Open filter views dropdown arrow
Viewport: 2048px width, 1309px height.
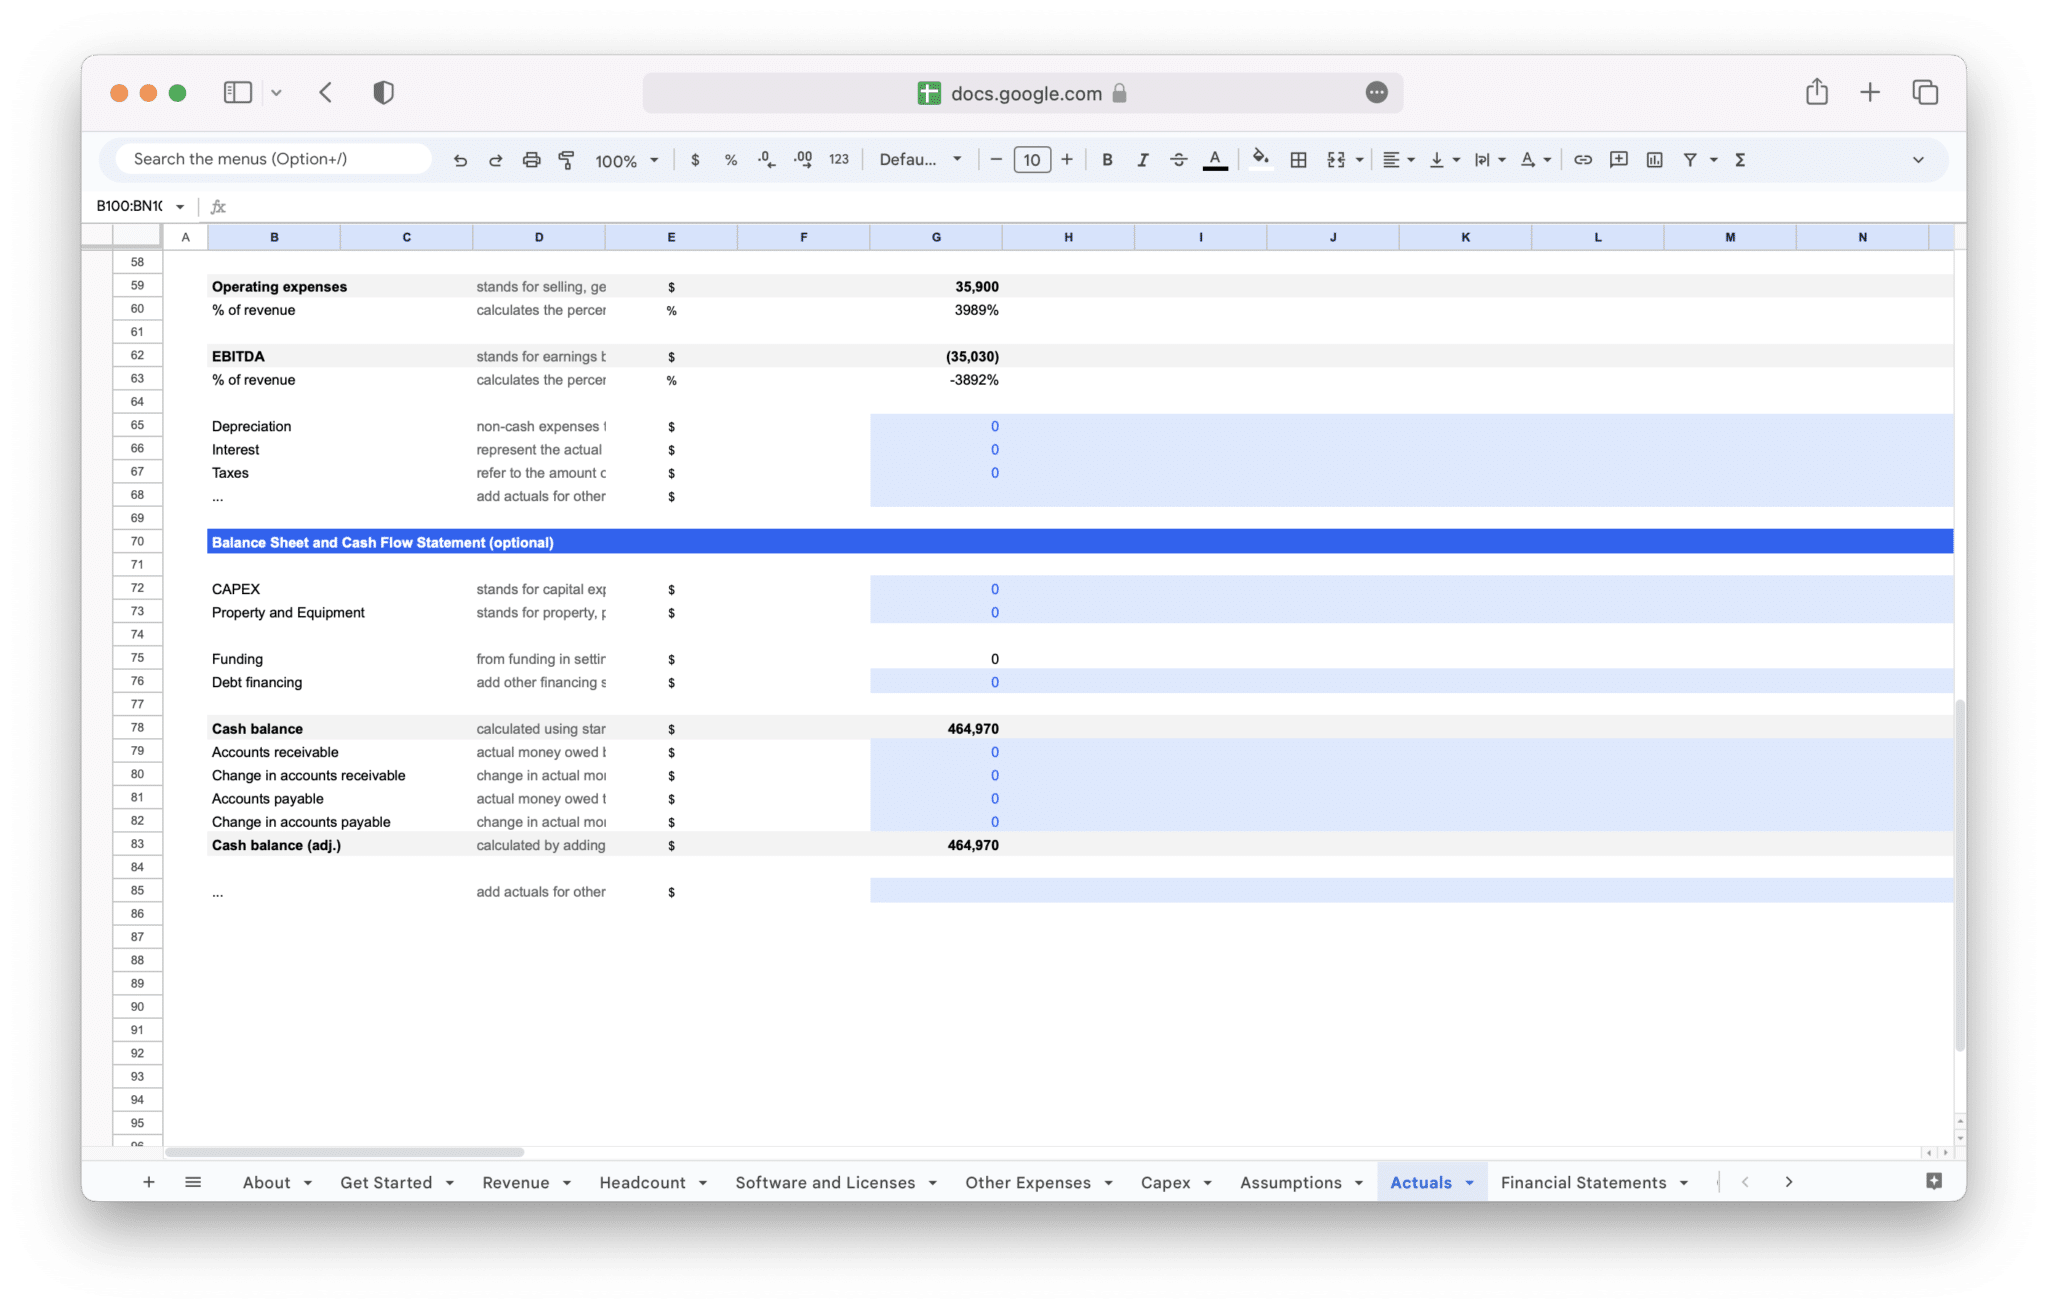pos(1713,160)
